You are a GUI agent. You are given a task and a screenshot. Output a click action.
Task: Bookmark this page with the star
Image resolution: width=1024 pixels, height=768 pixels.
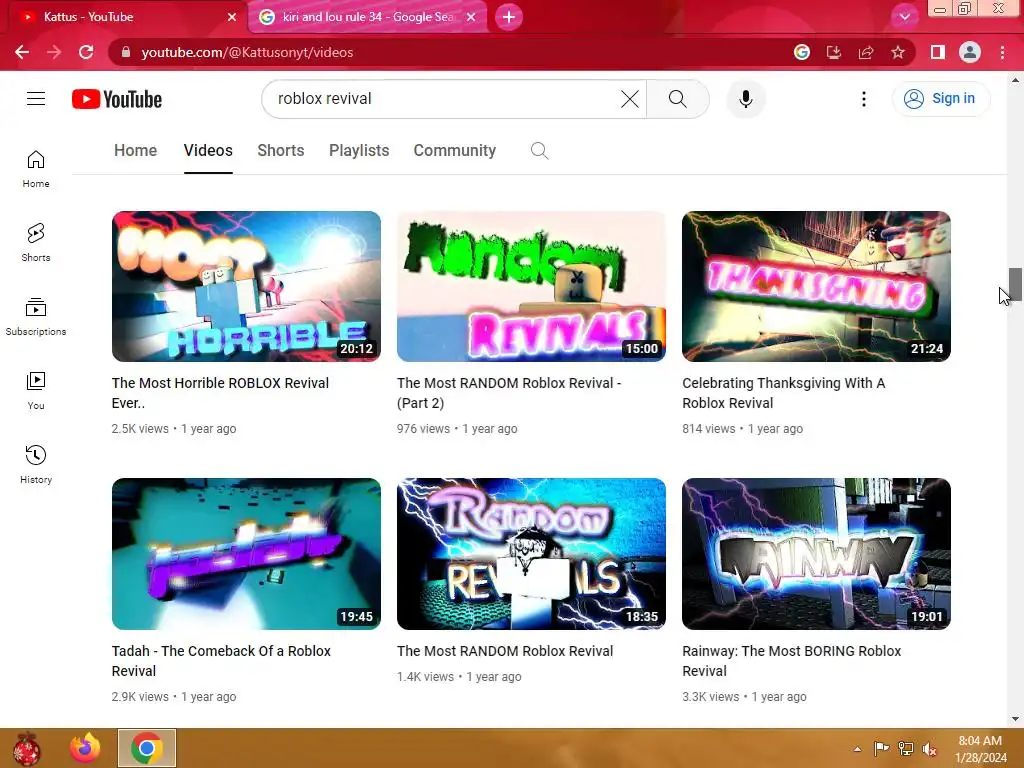pos(898,52)
